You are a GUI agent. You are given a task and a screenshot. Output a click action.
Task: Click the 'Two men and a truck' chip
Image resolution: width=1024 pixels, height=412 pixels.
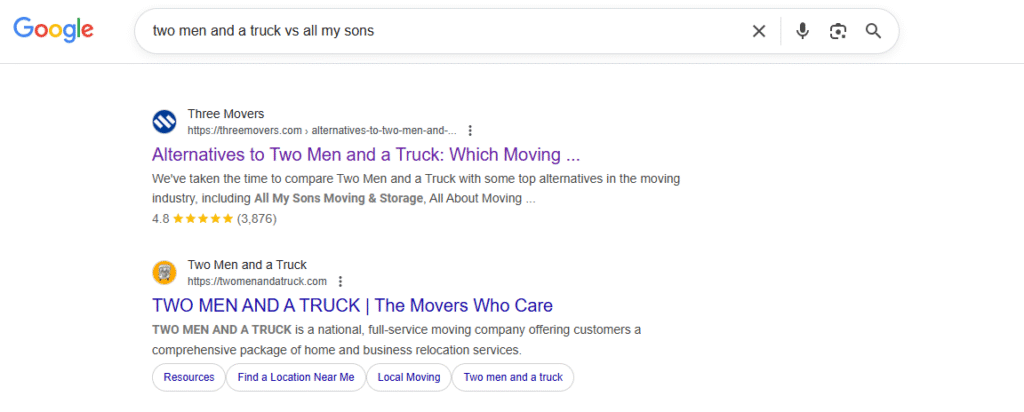pos(513,377)
